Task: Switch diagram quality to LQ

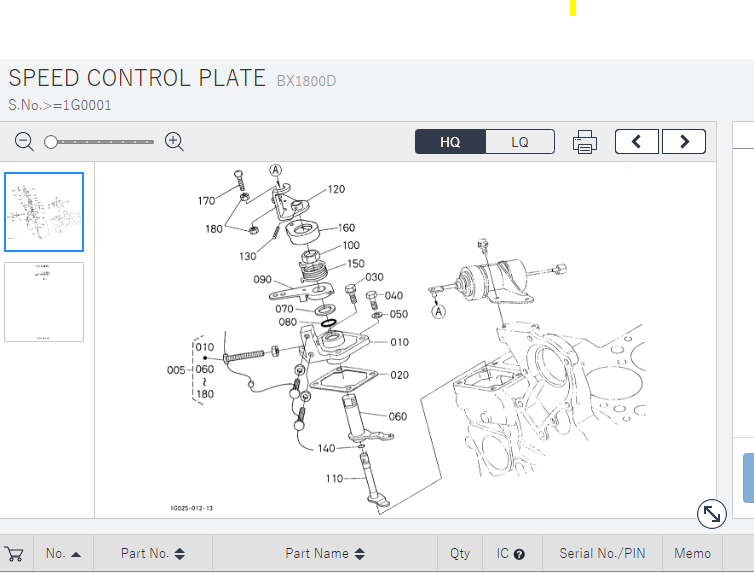Action: click(x=520, y=142)
